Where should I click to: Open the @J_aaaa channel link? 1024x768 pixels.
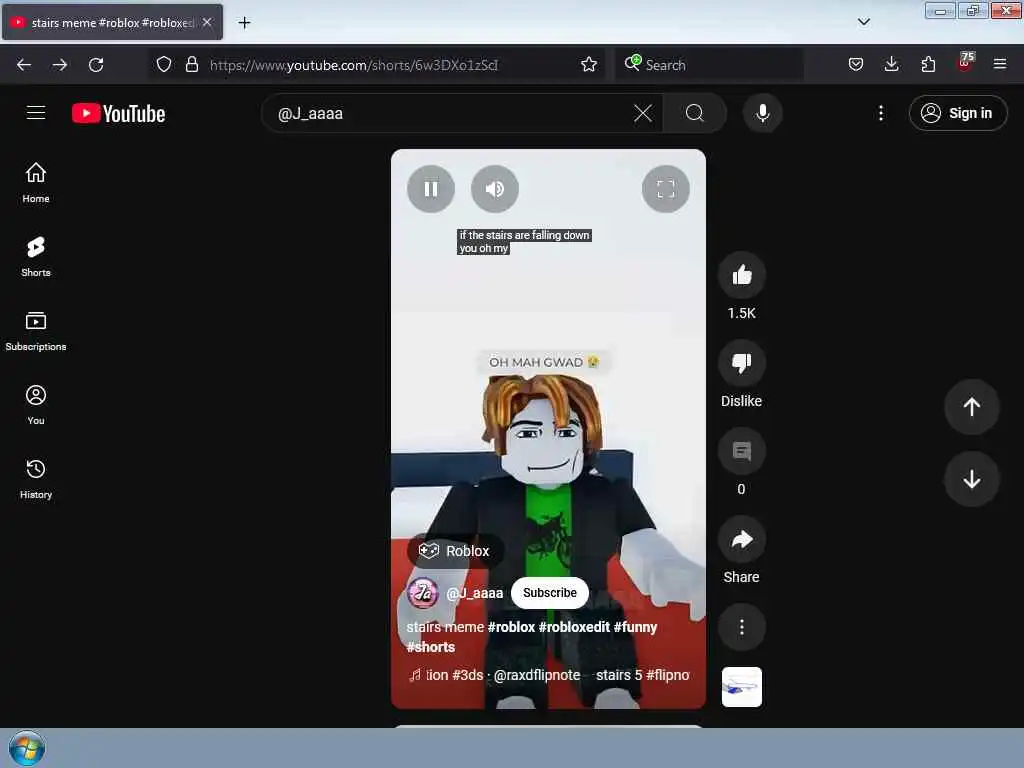[x=475, y=593]
